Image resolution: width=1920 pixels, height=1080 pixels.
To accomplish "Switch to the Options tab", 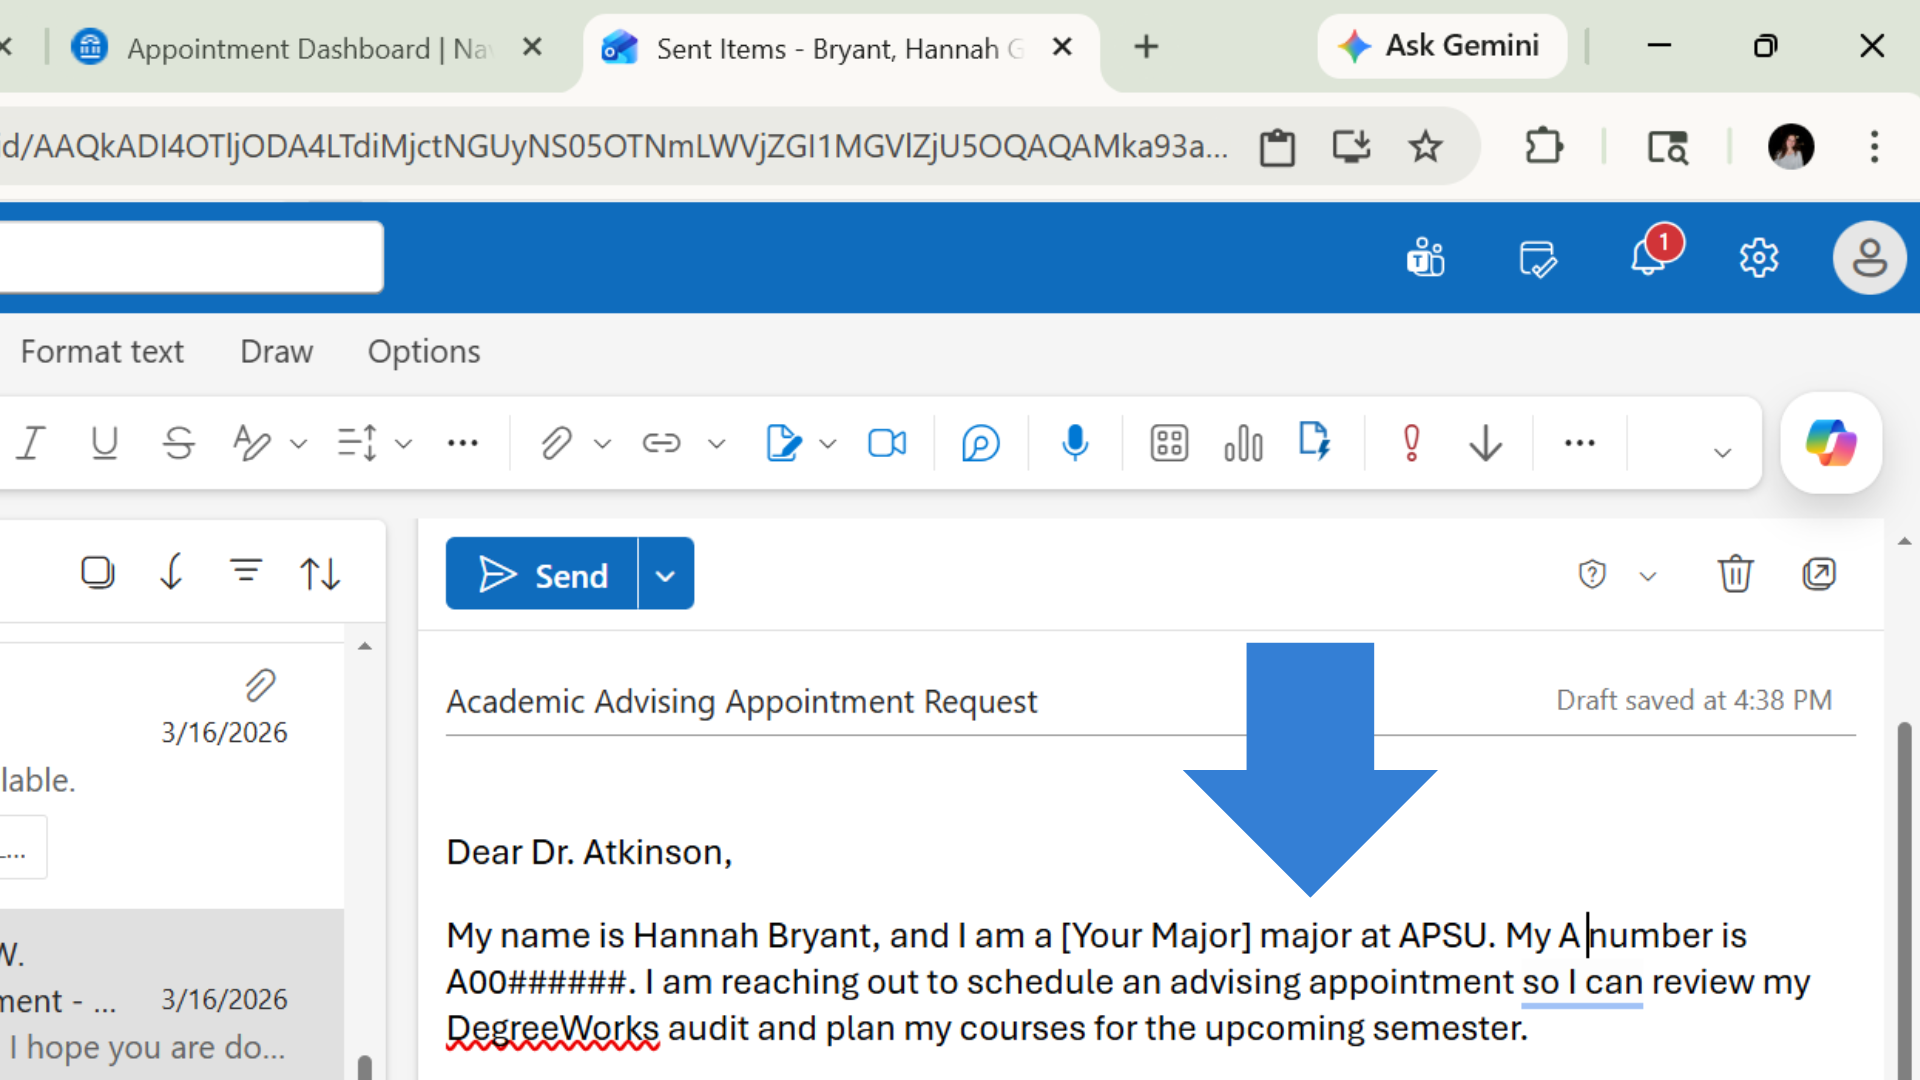I will tap(423, 351).
